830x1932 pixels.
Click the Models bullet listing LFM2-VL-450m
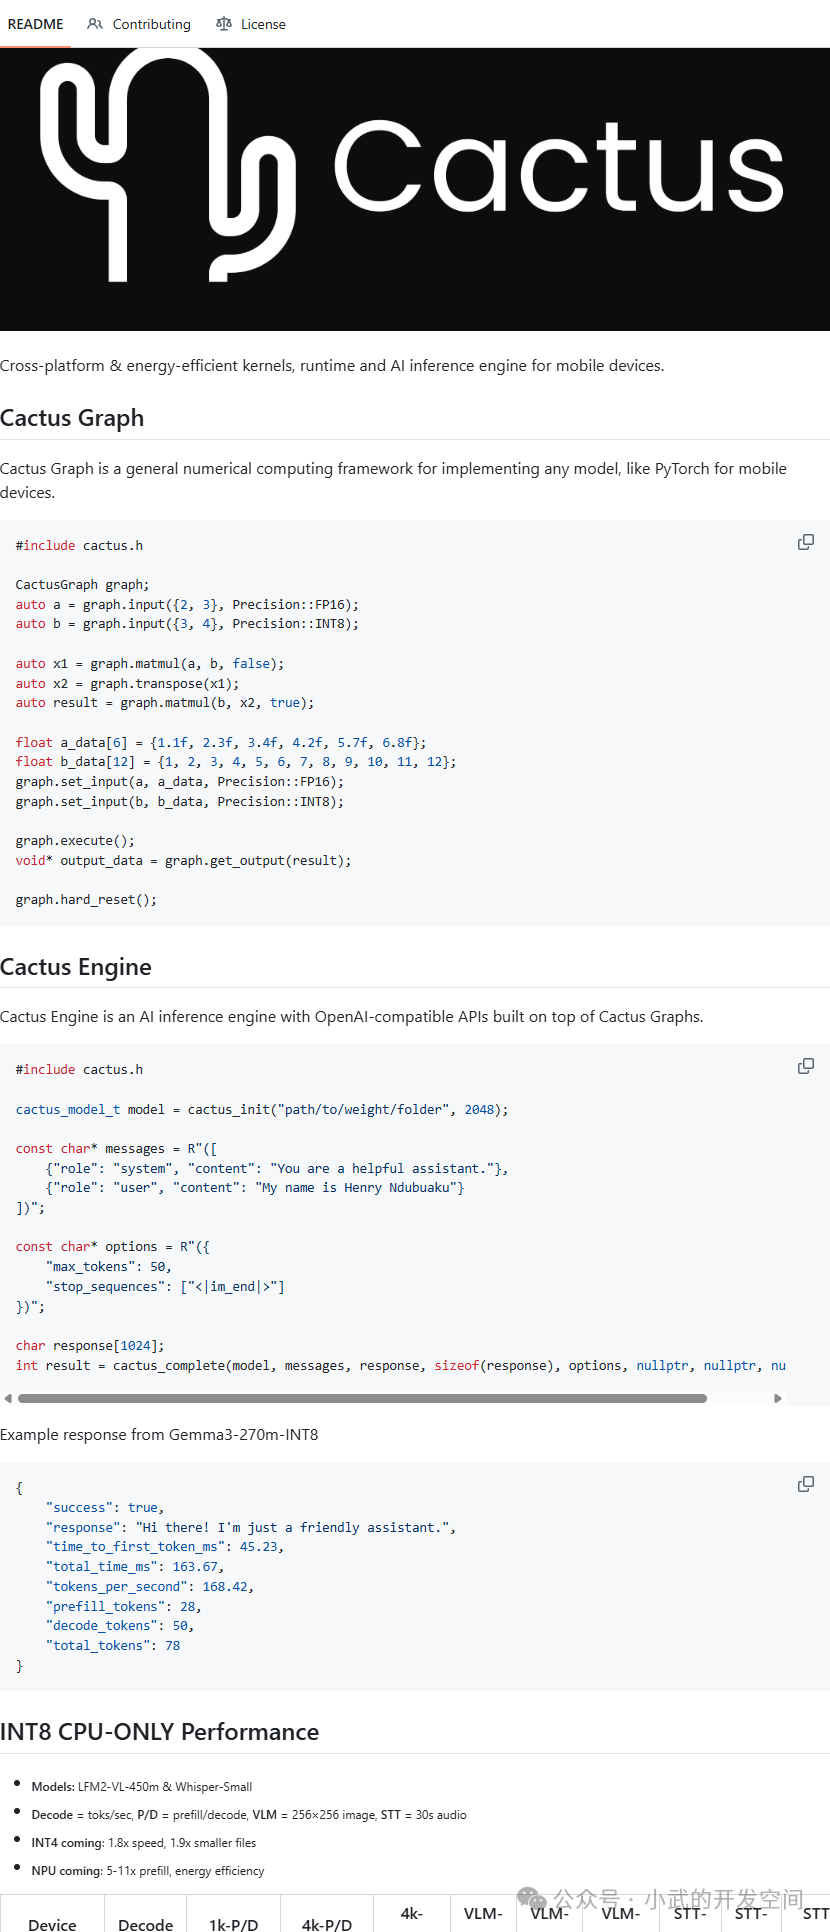pyautogui.click(x=142, y=1787)
